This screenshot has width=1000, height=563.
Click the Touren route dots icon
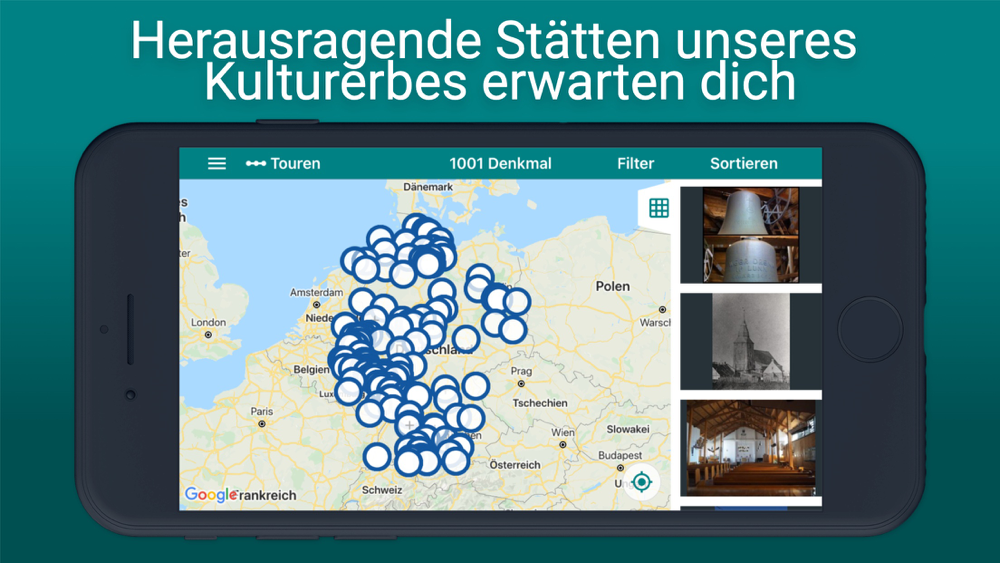pyautogui.click(x=256, y=163)
